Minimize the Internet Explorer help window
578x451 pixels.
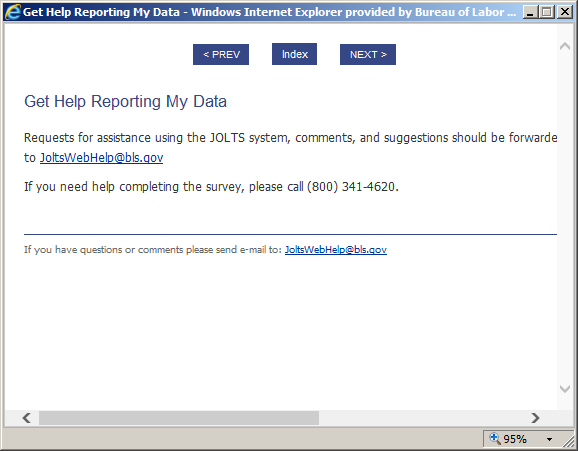click(530, 12)
